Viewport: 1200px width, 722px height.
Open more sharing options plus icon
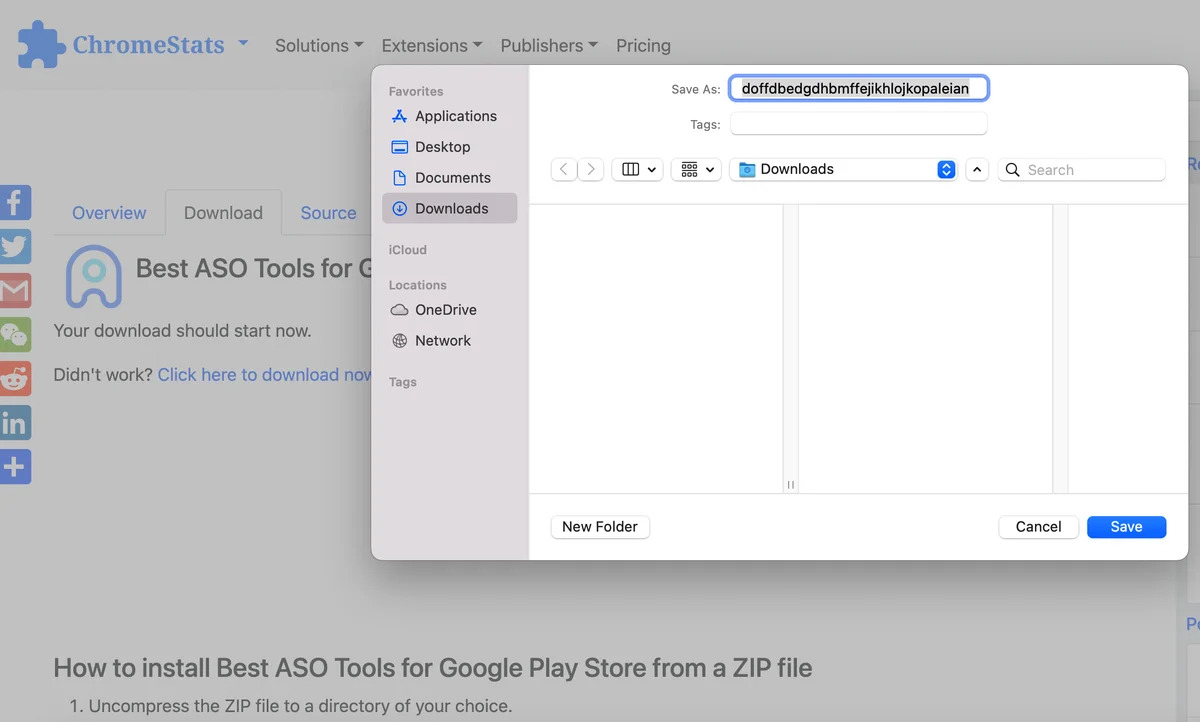pyautogui.click(x=15, y=467)
